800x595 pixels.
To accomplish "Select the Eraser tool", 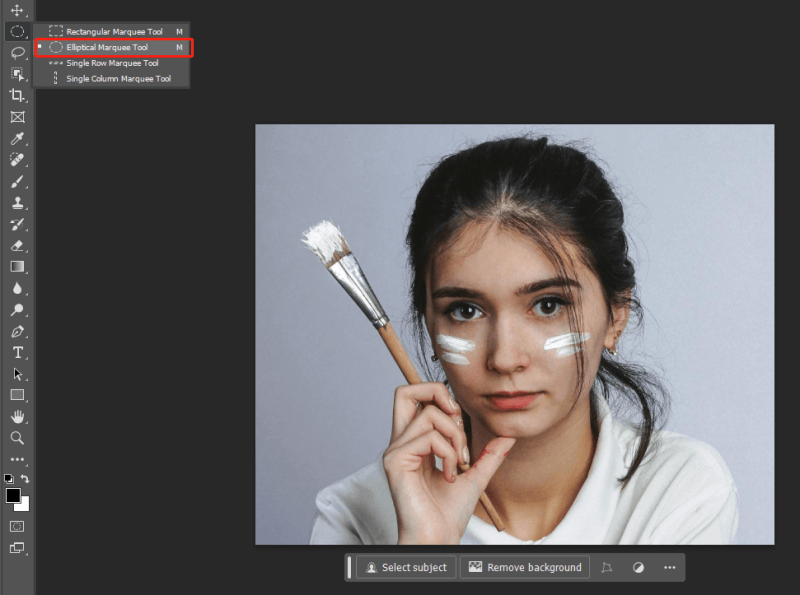I will coord(17,245).
